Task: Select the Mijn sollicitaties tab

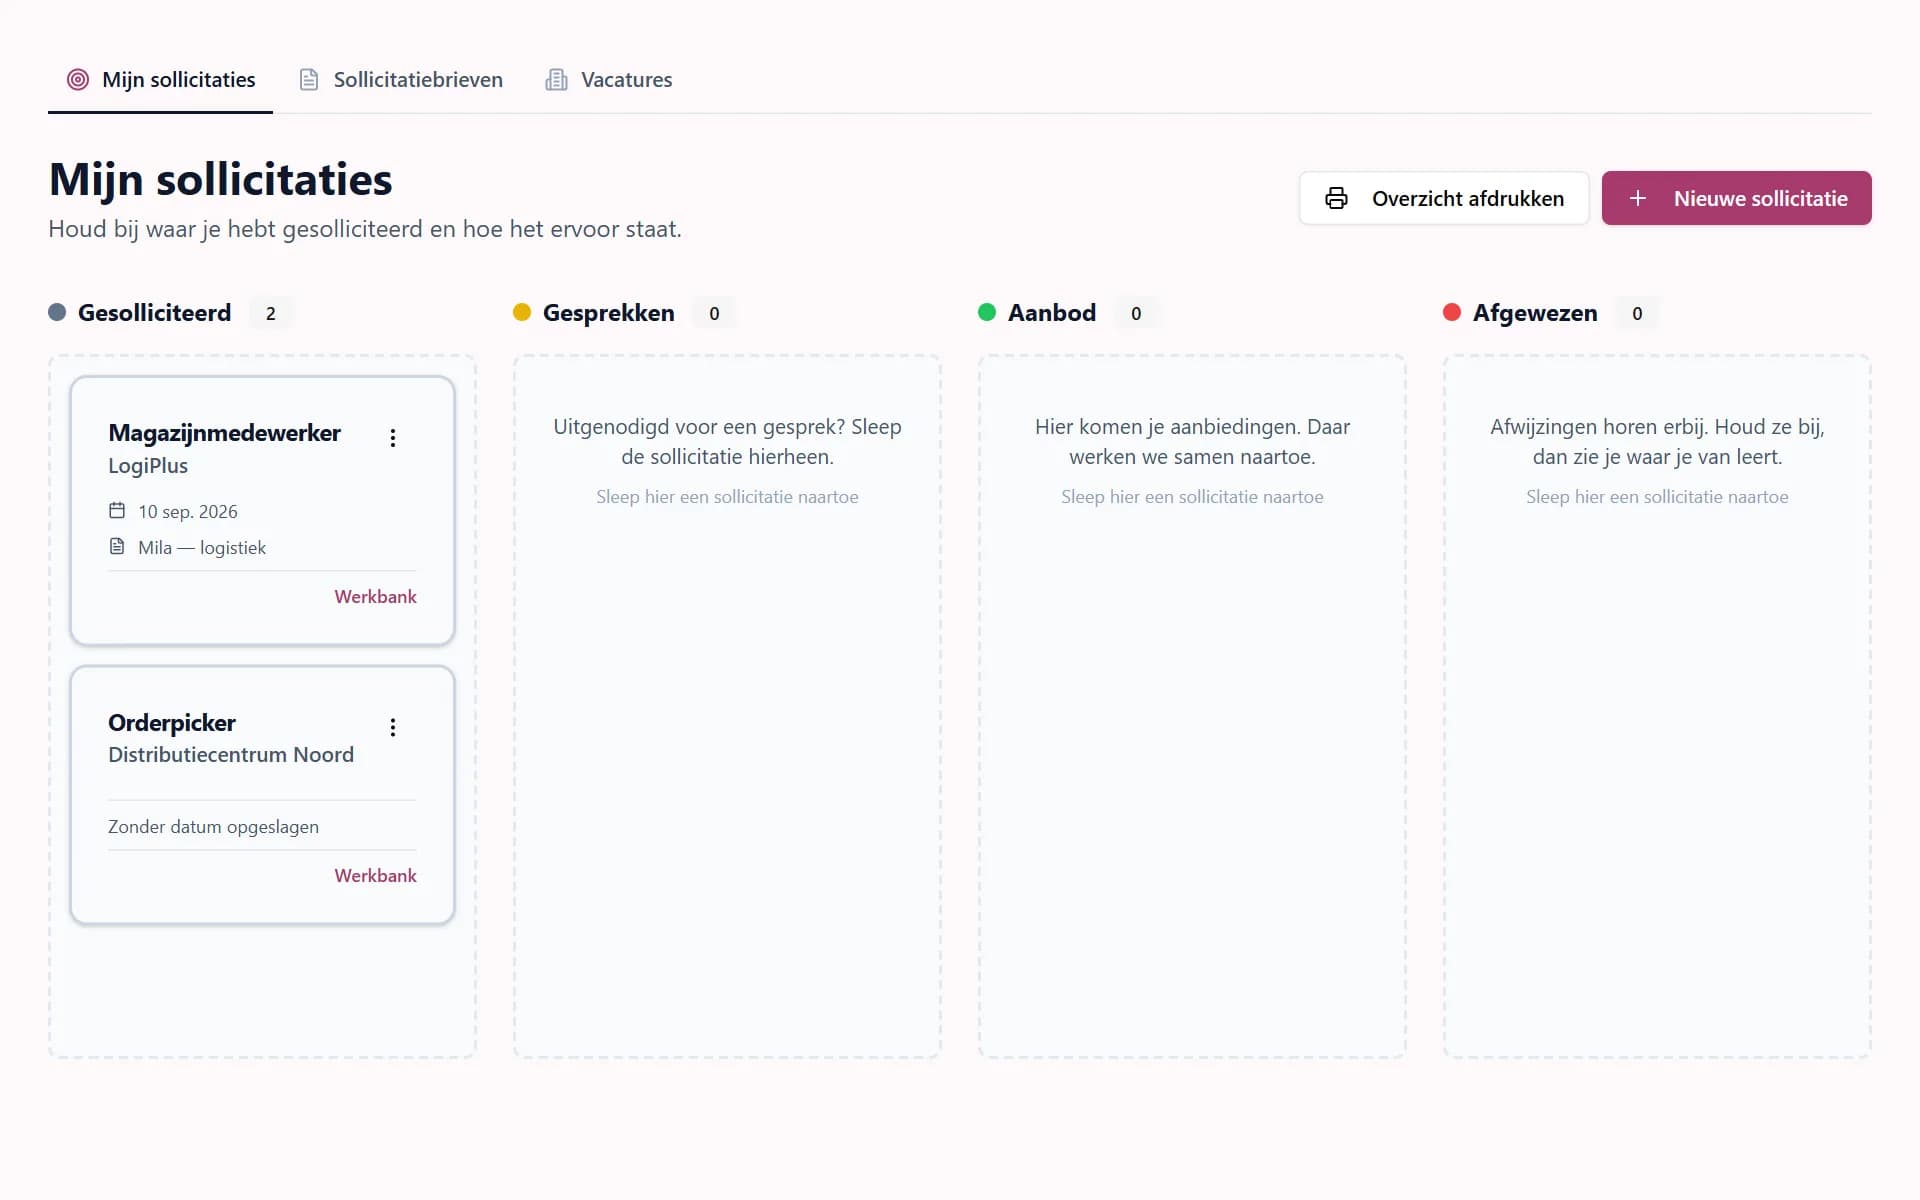Action: 160,80
